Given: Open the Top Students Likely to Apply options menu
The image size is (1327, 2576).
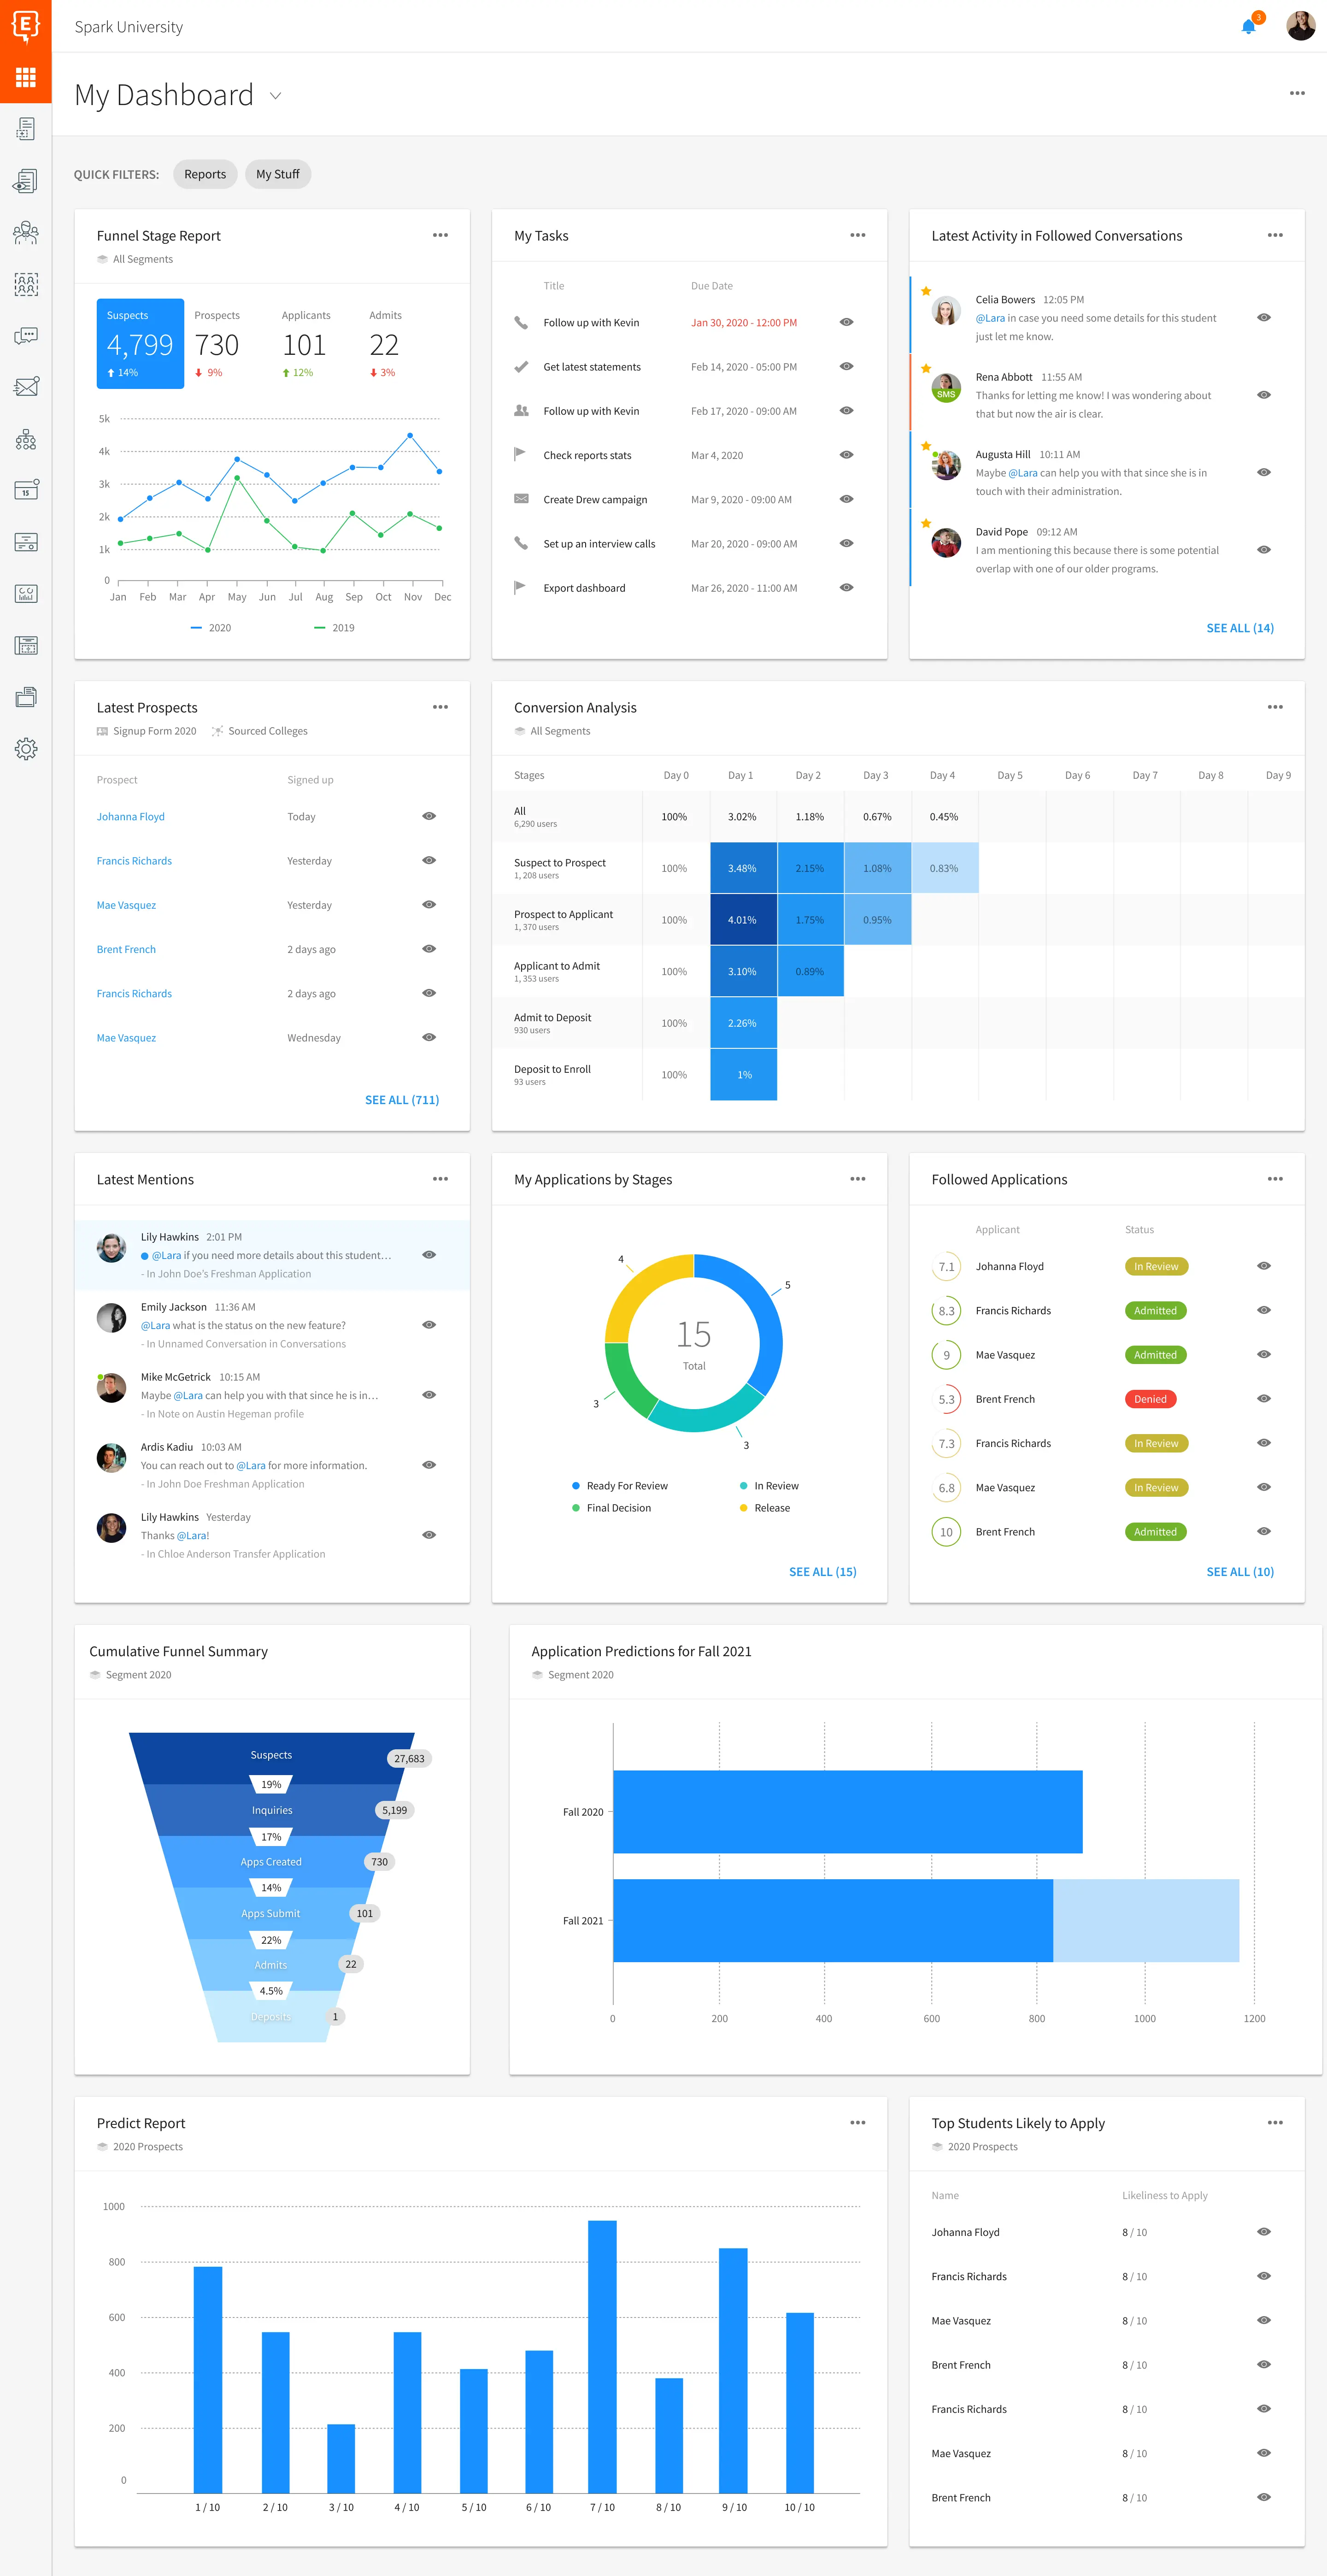Looking at the screenshot, I should [x=1275, y=2123].
